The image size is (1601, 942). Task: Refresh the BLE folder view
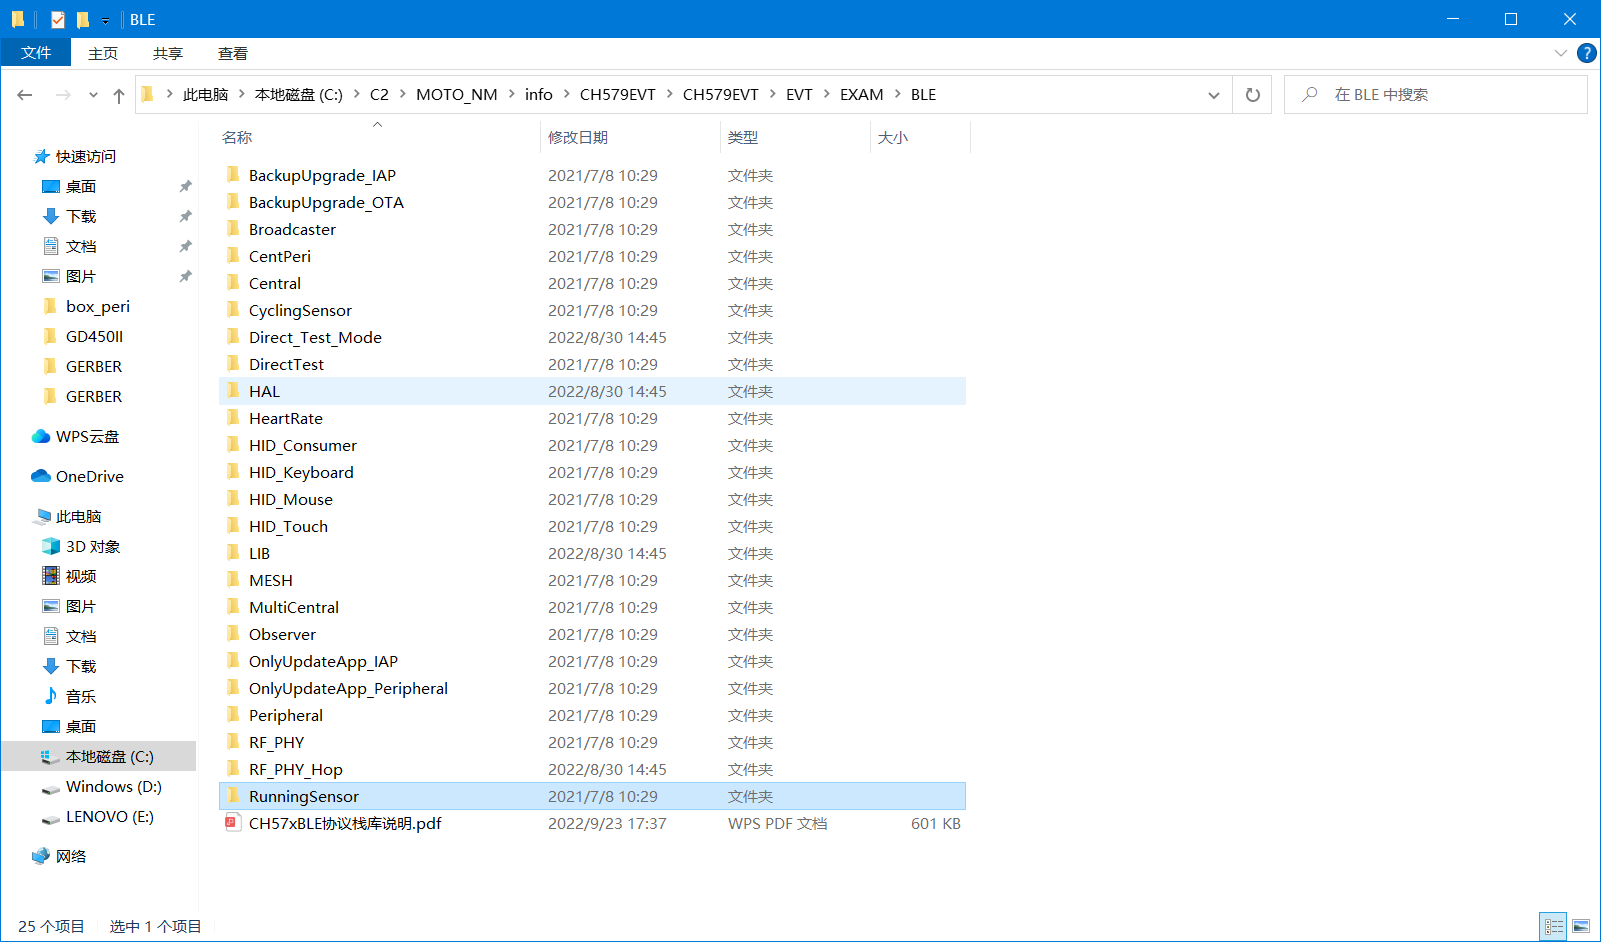(x=1252, y=95)
